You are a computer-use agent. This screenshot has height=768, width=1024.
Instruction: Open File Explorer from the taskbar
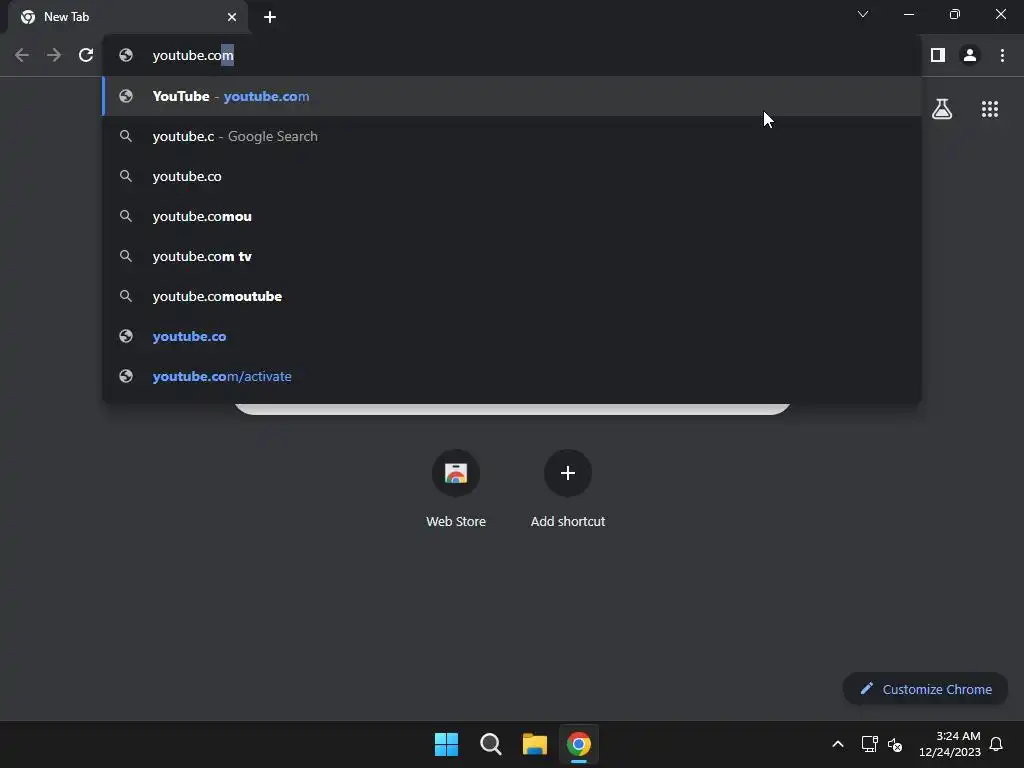[535, 744]
